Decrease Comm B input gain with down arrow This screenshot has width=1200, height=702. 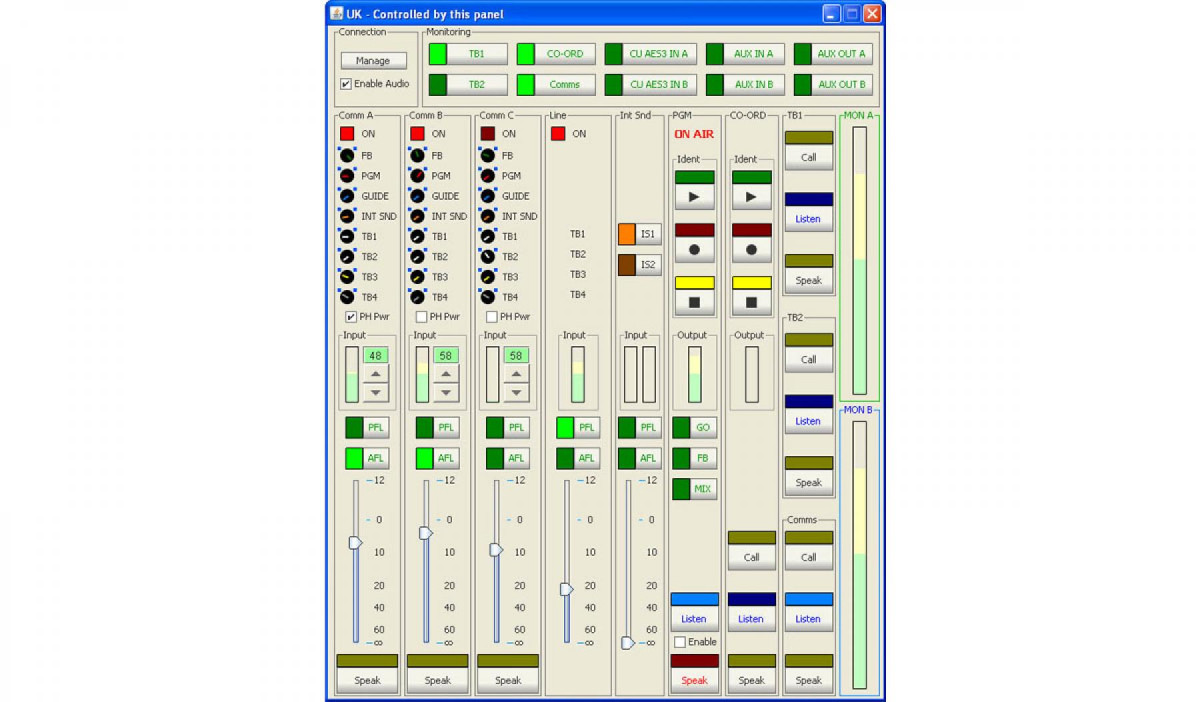pos(445,392)
